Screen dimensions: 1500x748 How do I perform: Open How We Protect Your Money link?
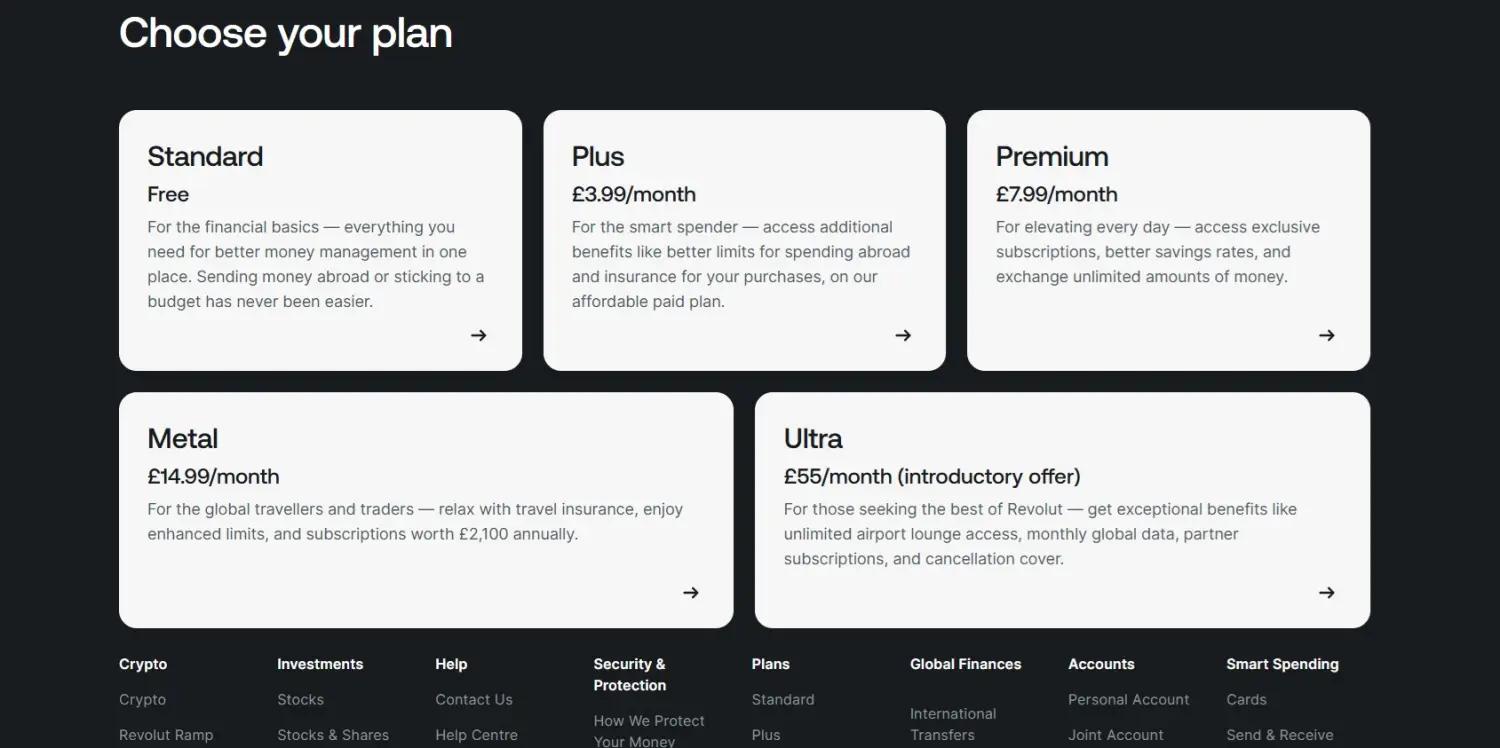649,731
